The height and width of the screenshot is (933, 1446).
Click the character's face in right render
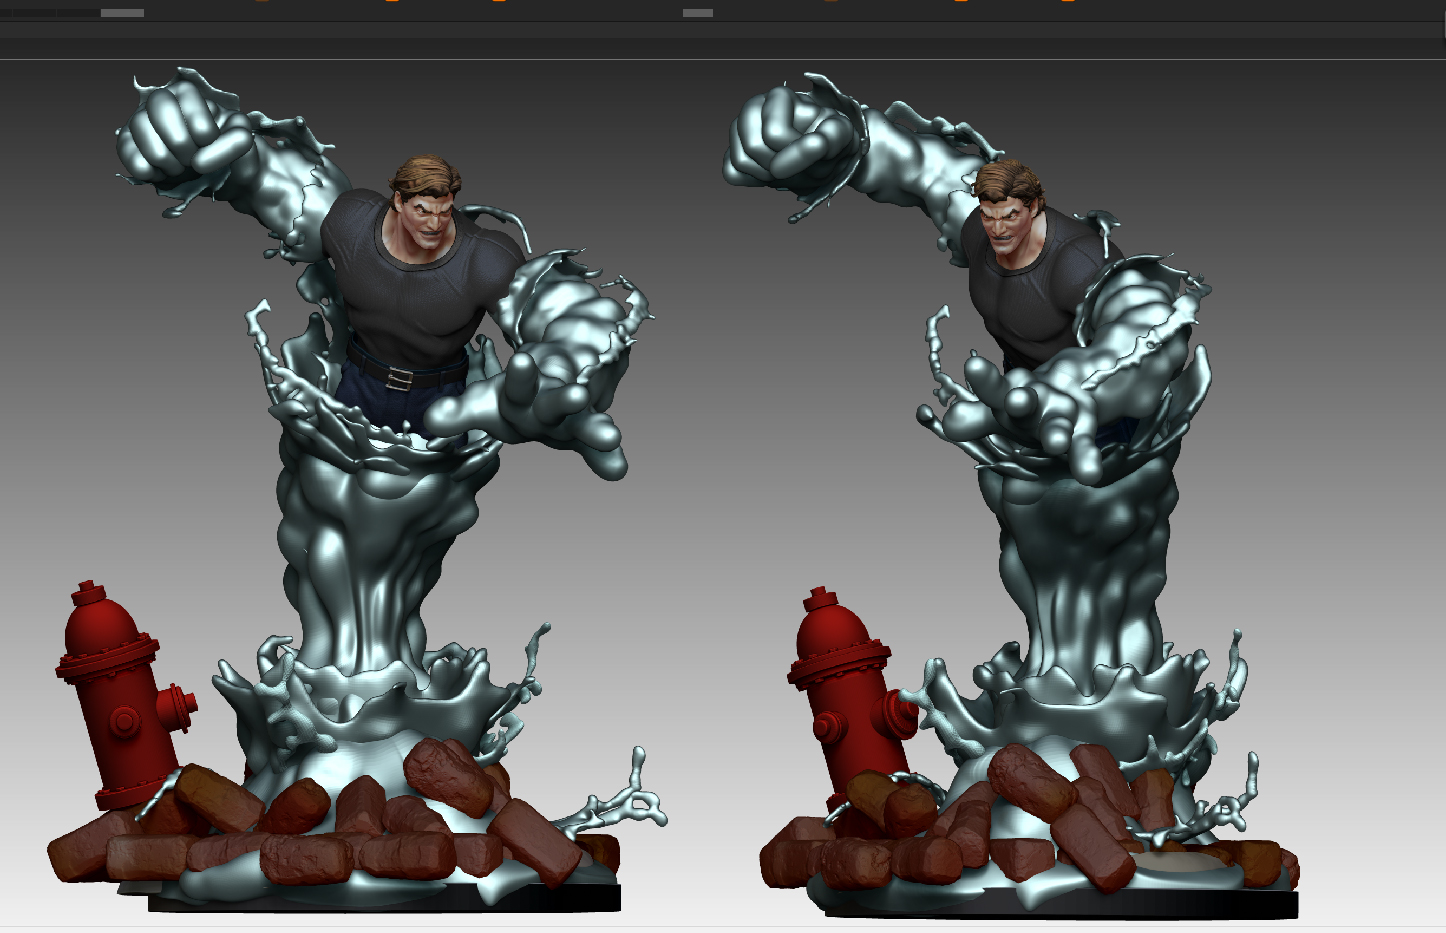pos(1008,225)
